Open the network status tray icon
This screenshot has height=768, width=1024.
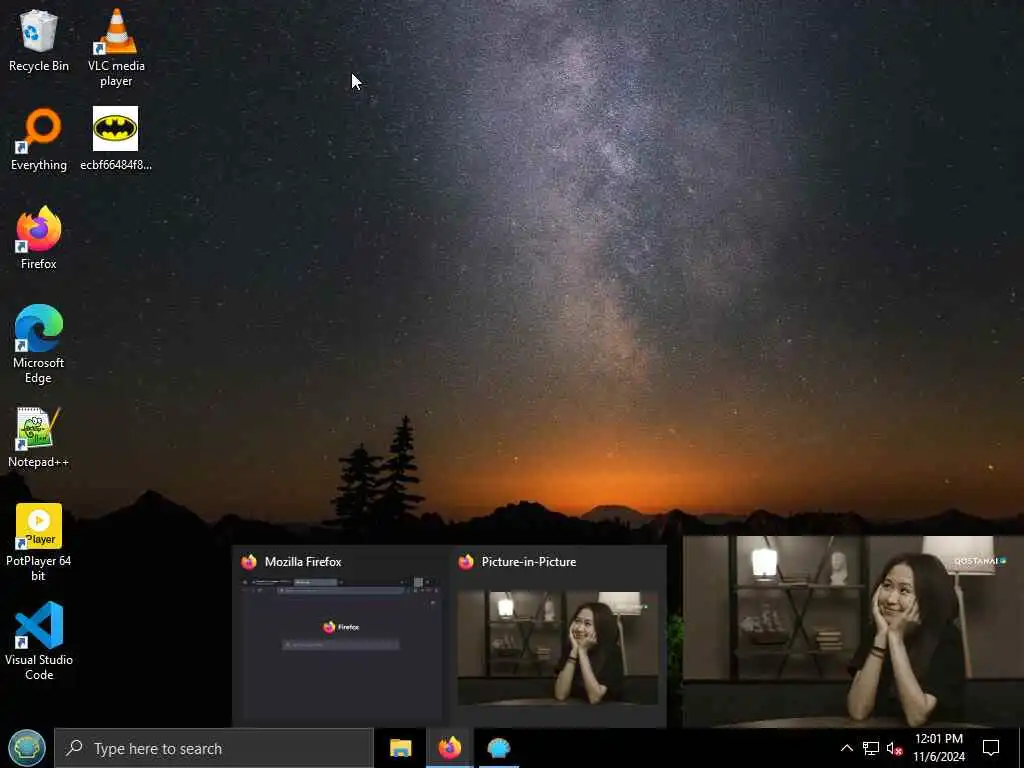pyautogui.click(x=871, y=748)
